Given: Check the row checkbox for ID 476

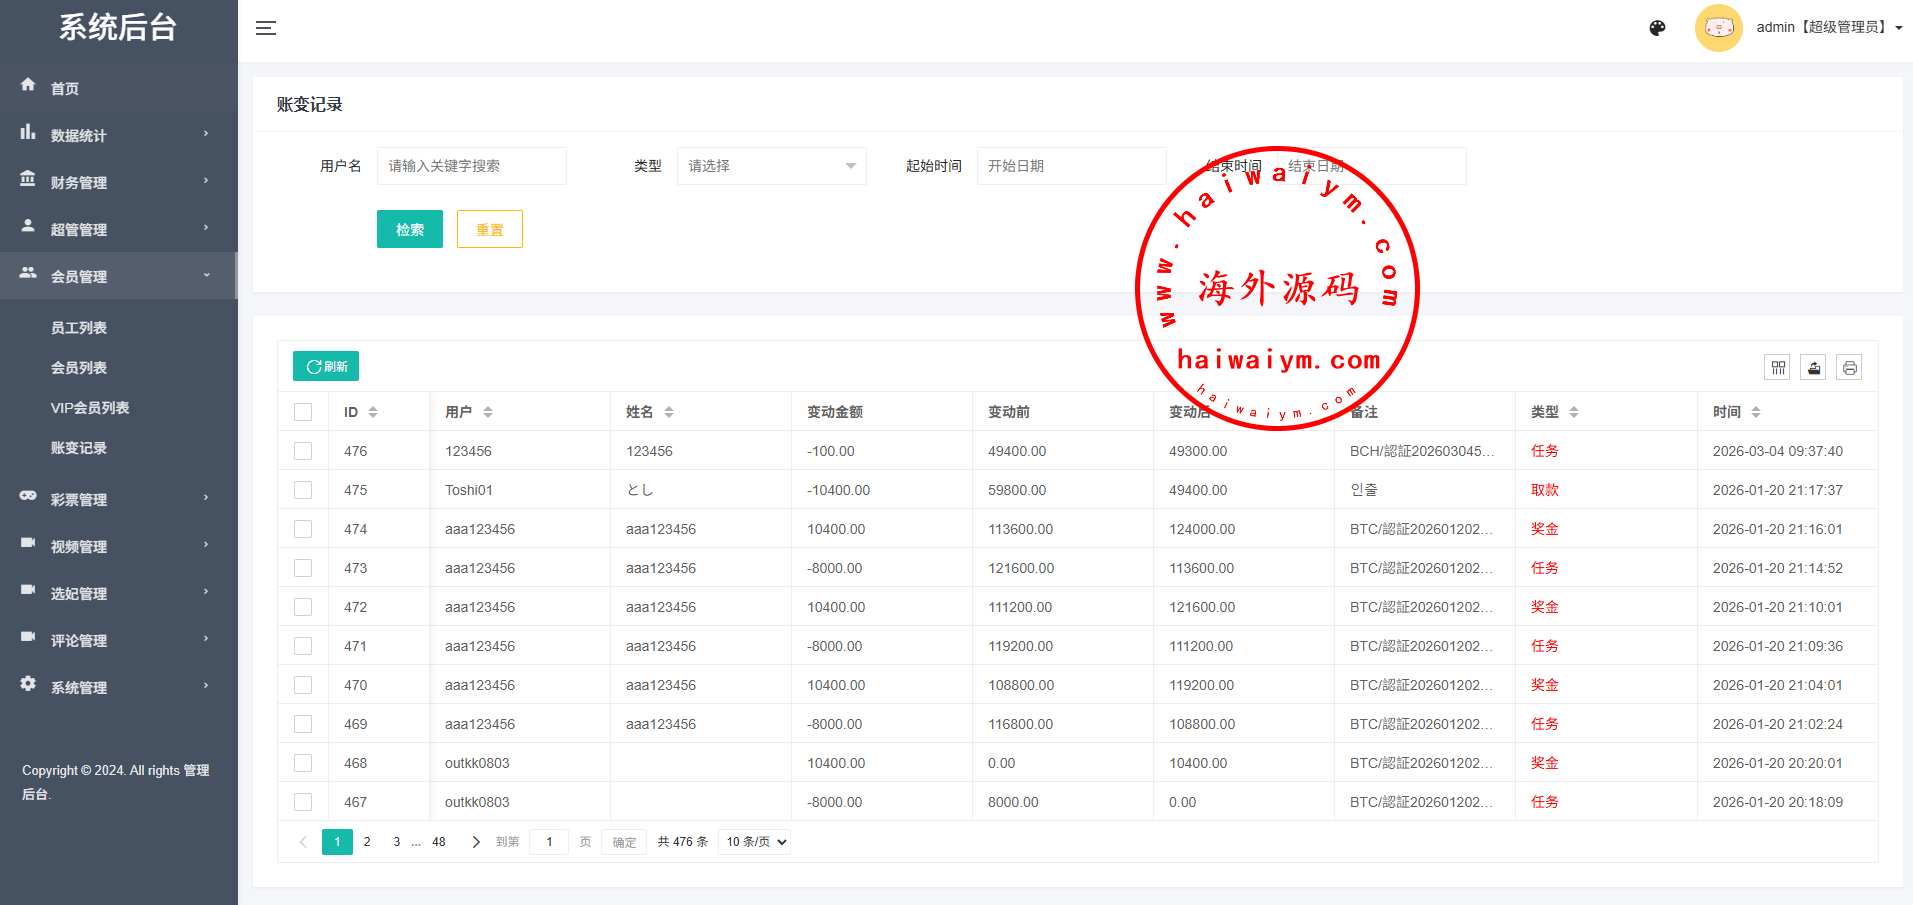Looking at the screenshot, I should pyautogui.click(x=303, y=451).
